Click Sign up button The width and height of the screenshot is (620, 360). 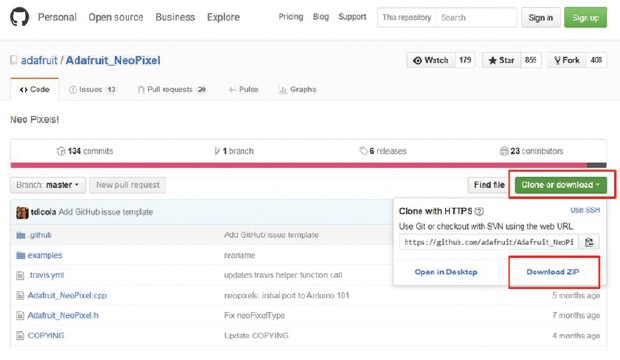pos(586,17)
